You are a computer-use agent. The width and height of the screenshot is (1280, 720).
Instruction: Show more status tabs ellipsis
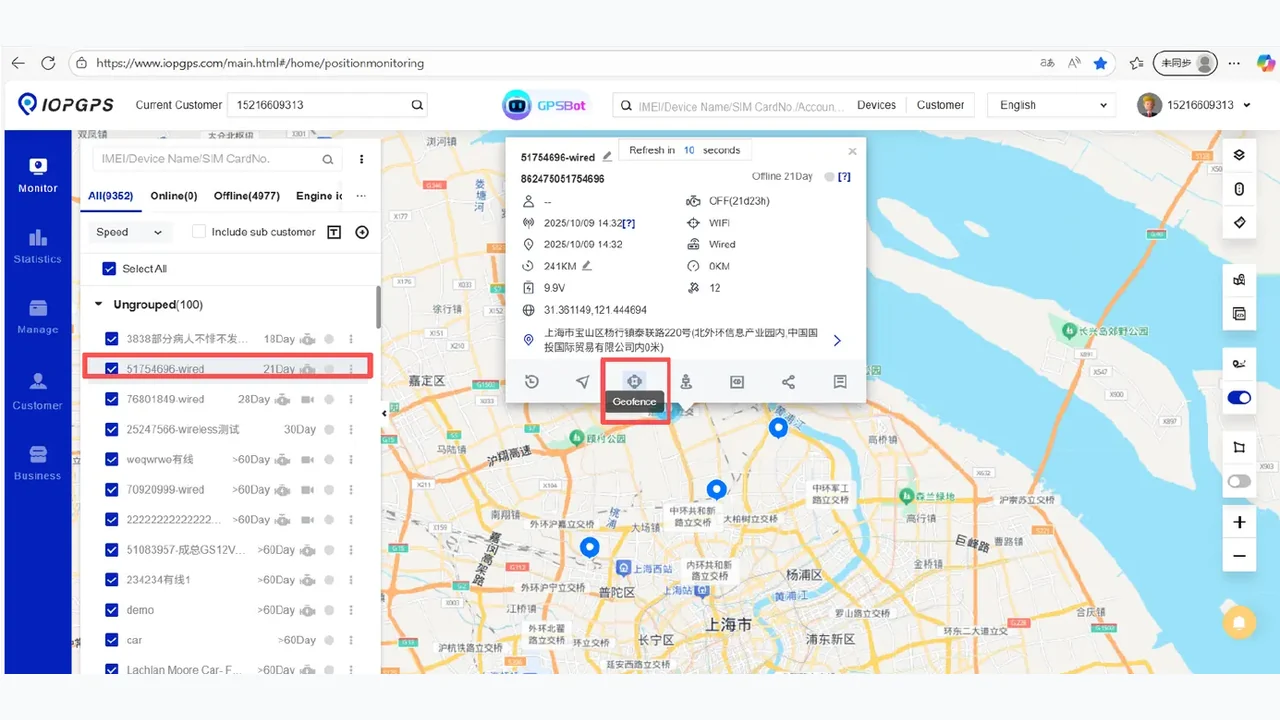[361, 196]
